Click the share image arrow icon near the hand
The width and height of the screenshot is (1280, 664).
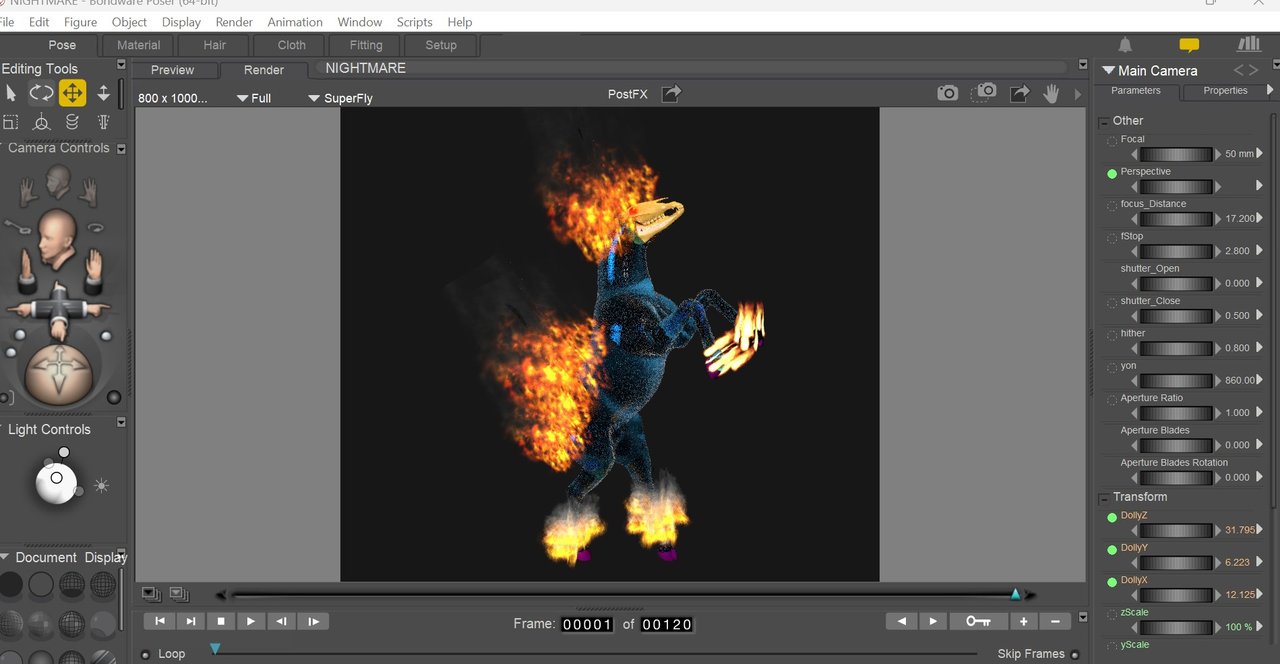point(1019,93)
